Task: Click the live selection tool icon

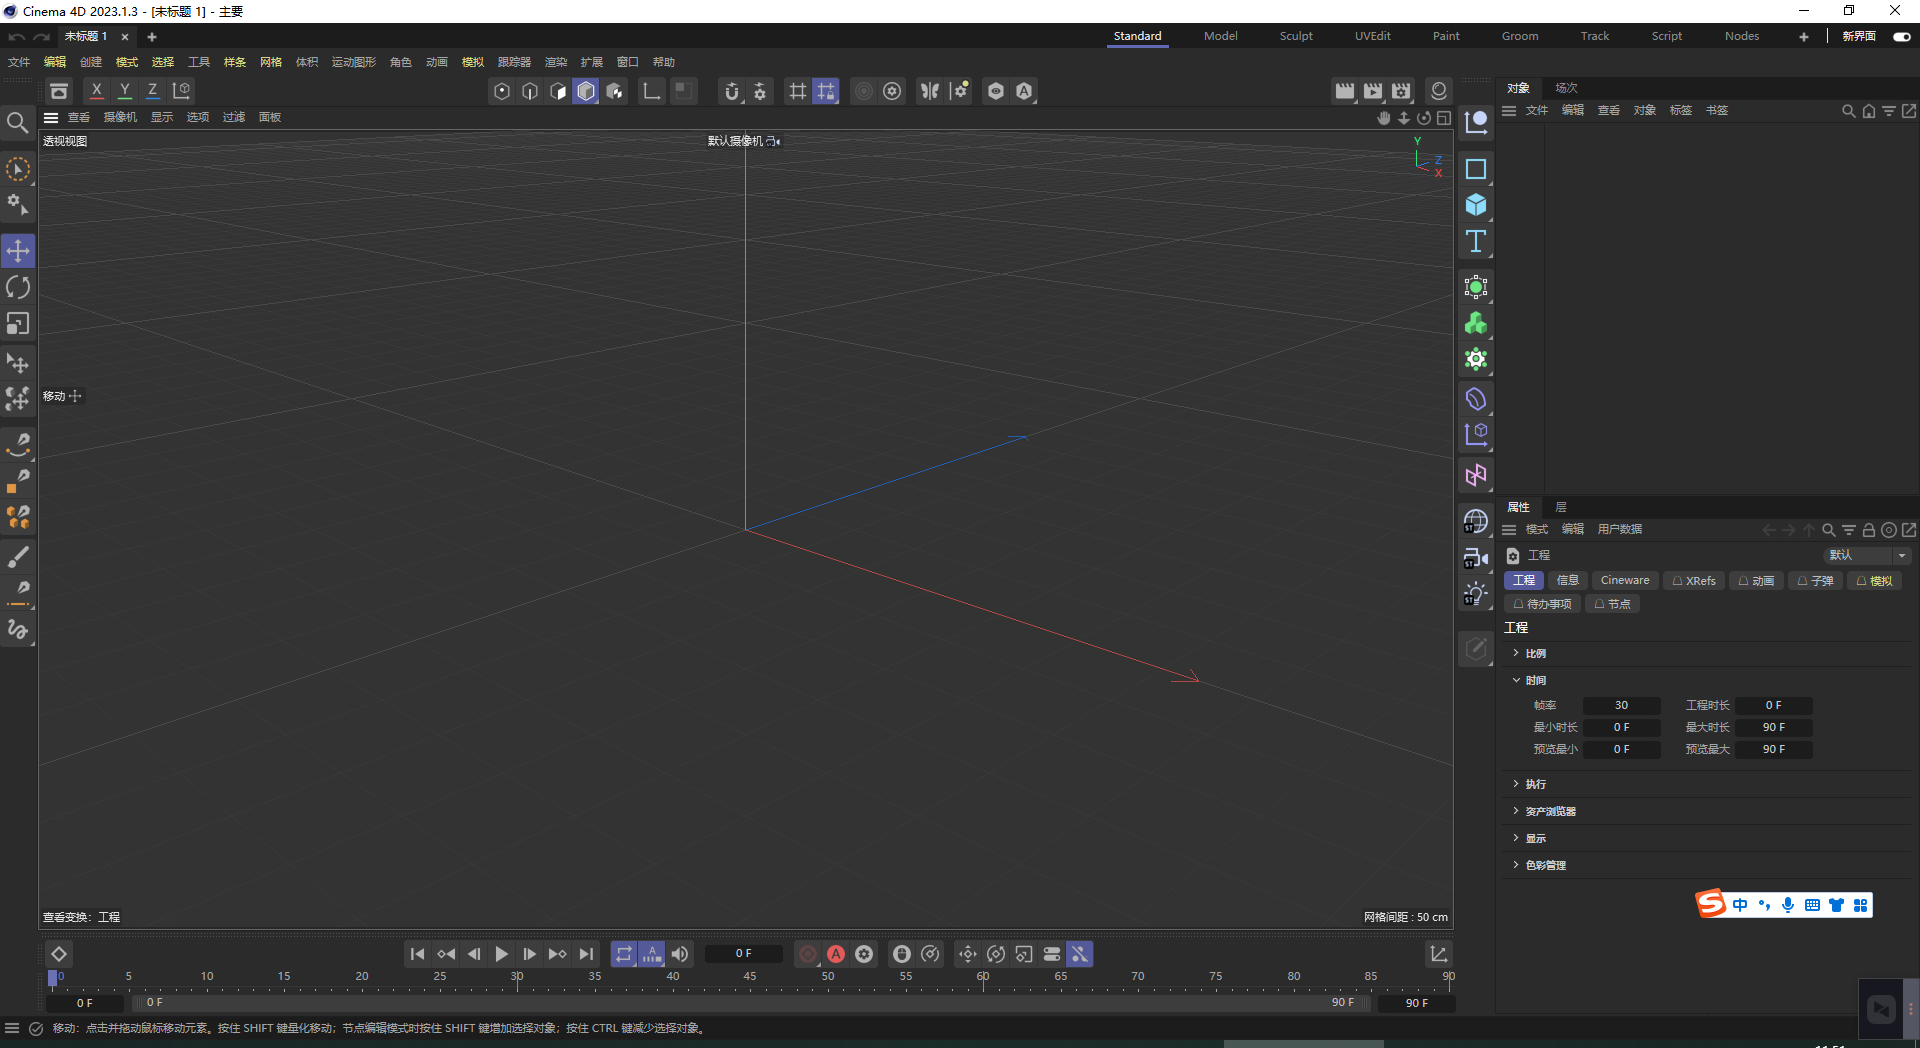Action: 18,170
